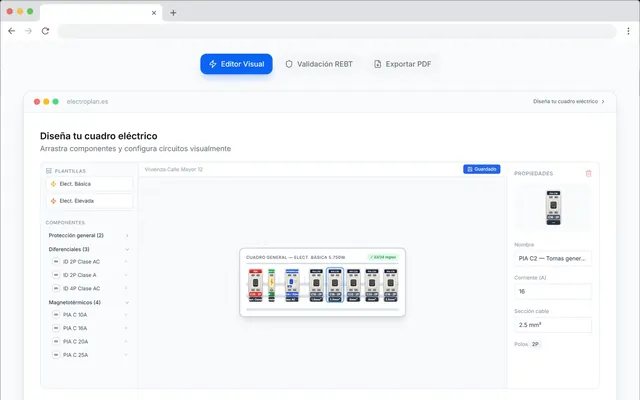Select the blue differential module in the panel
The width and height of the screenshot is (640, 400).
(292, 285)
